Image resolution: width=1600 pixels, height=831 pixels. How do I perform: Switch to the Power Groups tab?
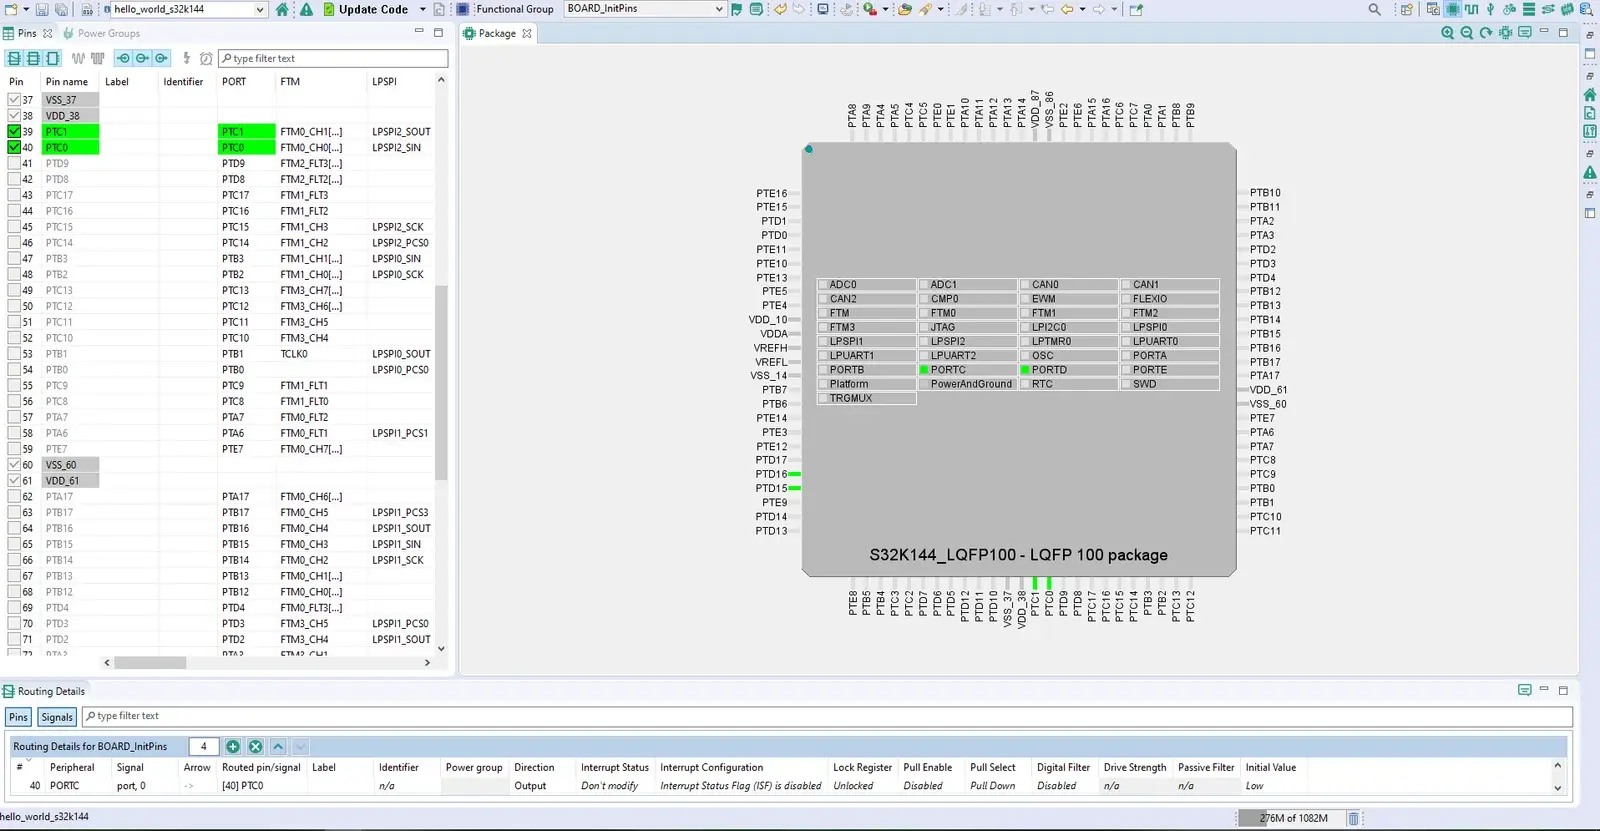coord(108,34)
